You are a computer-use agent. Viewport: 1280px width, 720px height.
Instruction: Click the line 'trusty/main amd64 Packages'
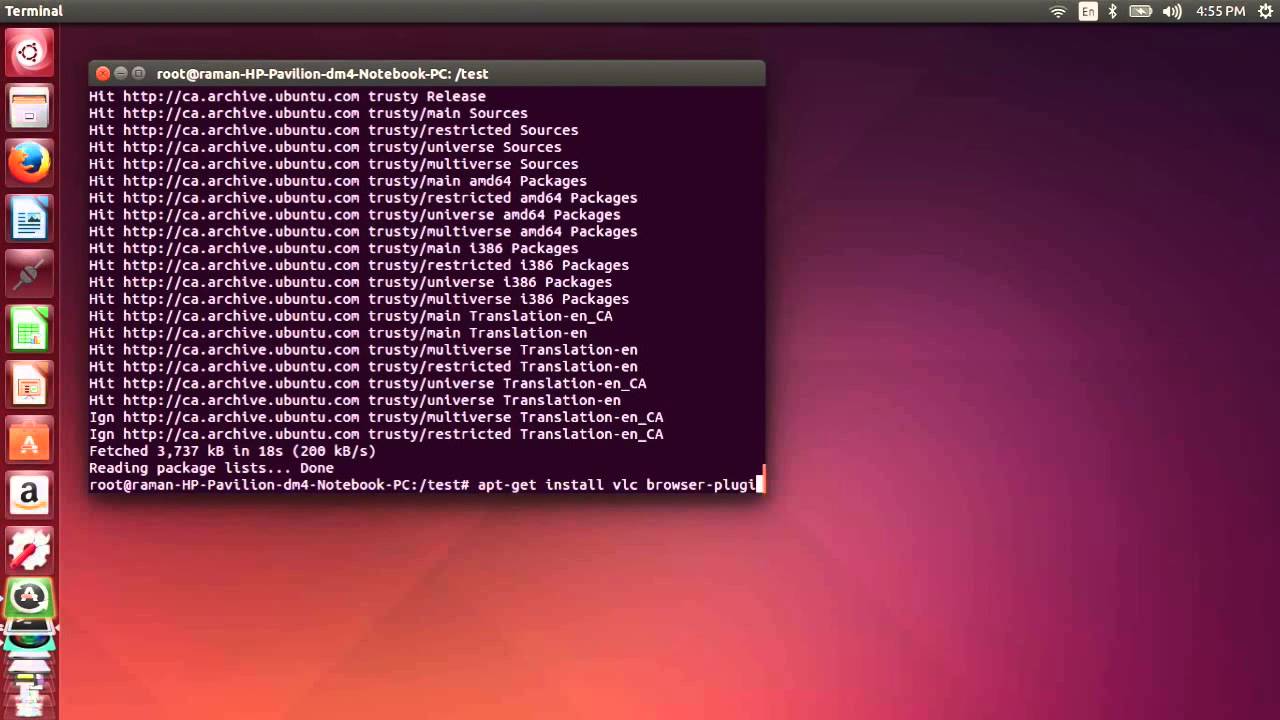click(338, 181)
